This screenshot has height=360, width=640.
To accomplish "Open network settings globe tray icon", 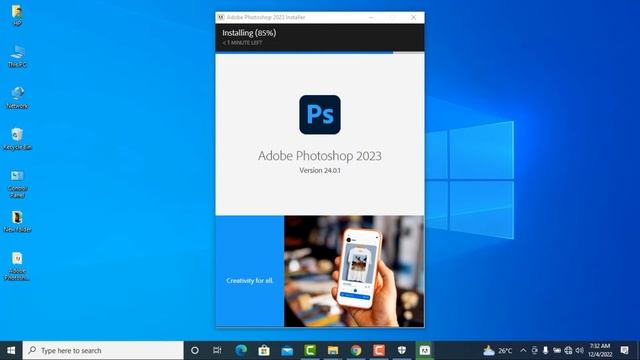I will coord(568,350).
